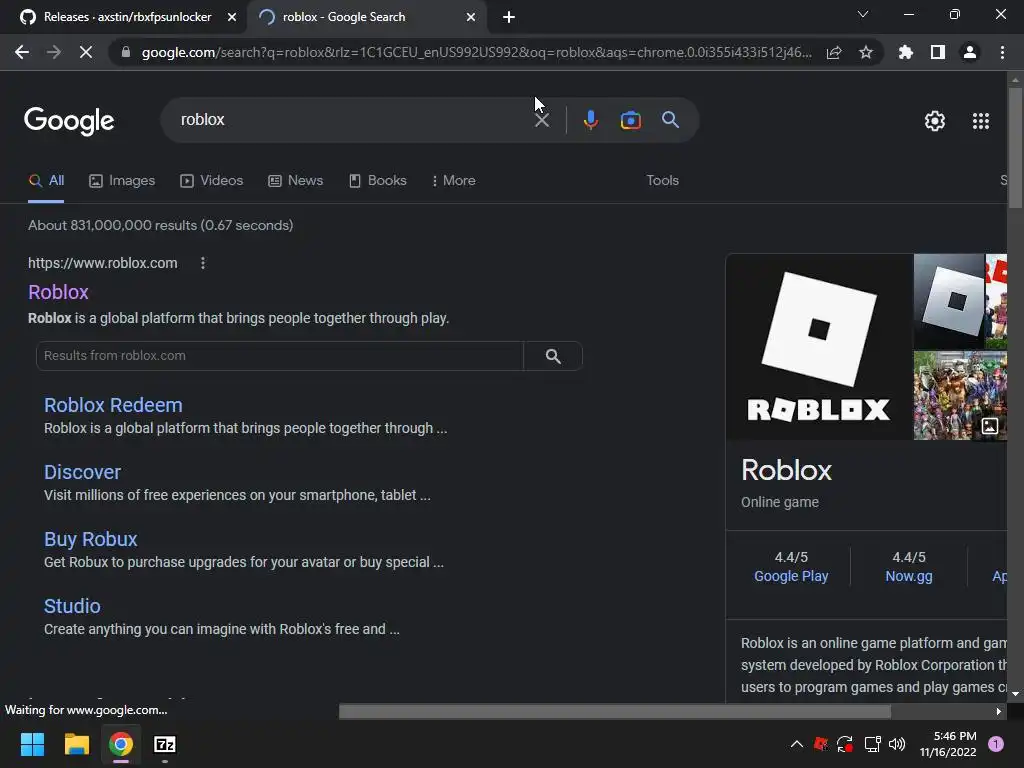Select the All results tab
The width and height of the screenshot is (1024, 768).
46,181
